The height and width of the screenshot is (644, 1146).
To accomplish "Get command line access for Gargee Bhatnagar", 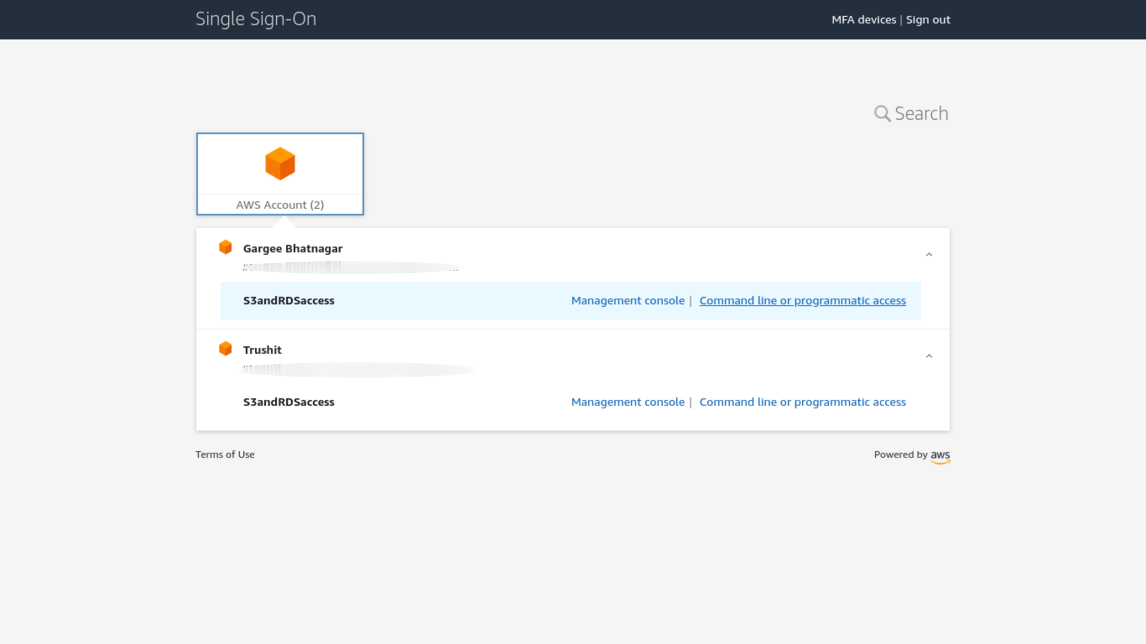I will point(802,301).
